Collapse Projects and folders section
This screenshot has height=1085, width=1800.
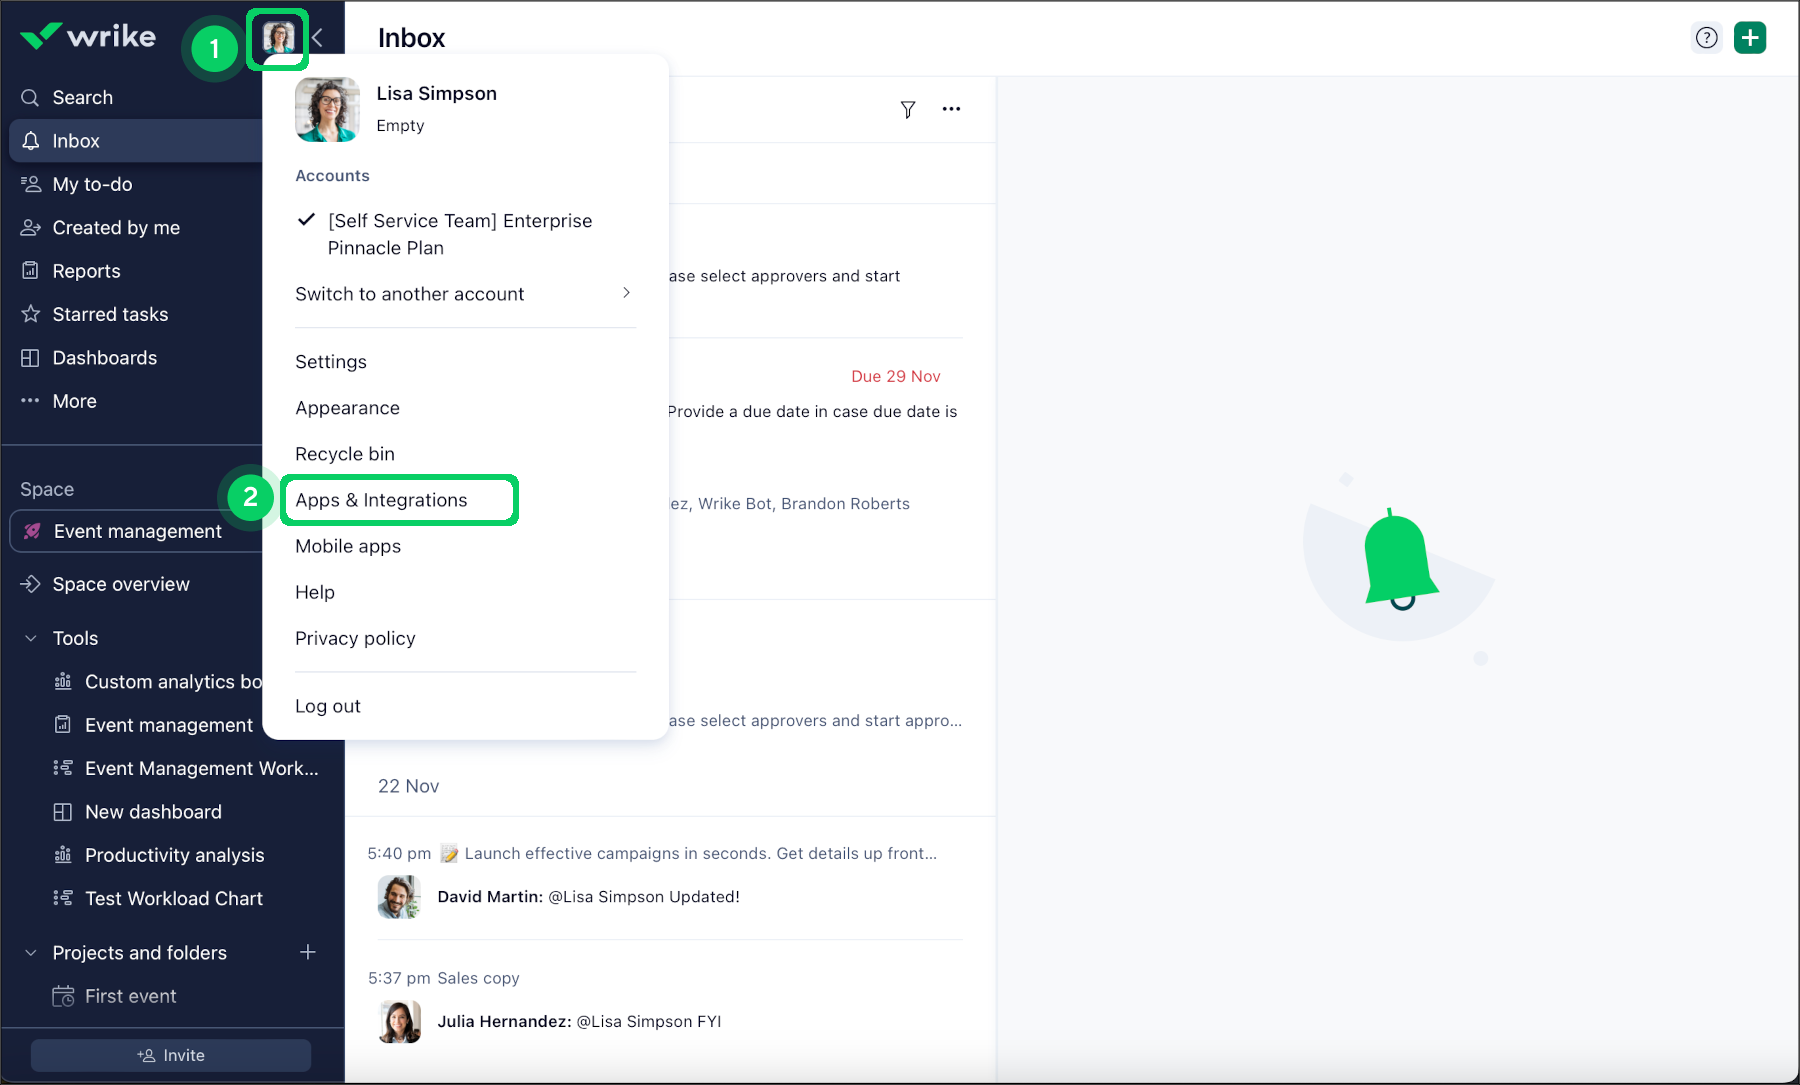coord(28,952)
